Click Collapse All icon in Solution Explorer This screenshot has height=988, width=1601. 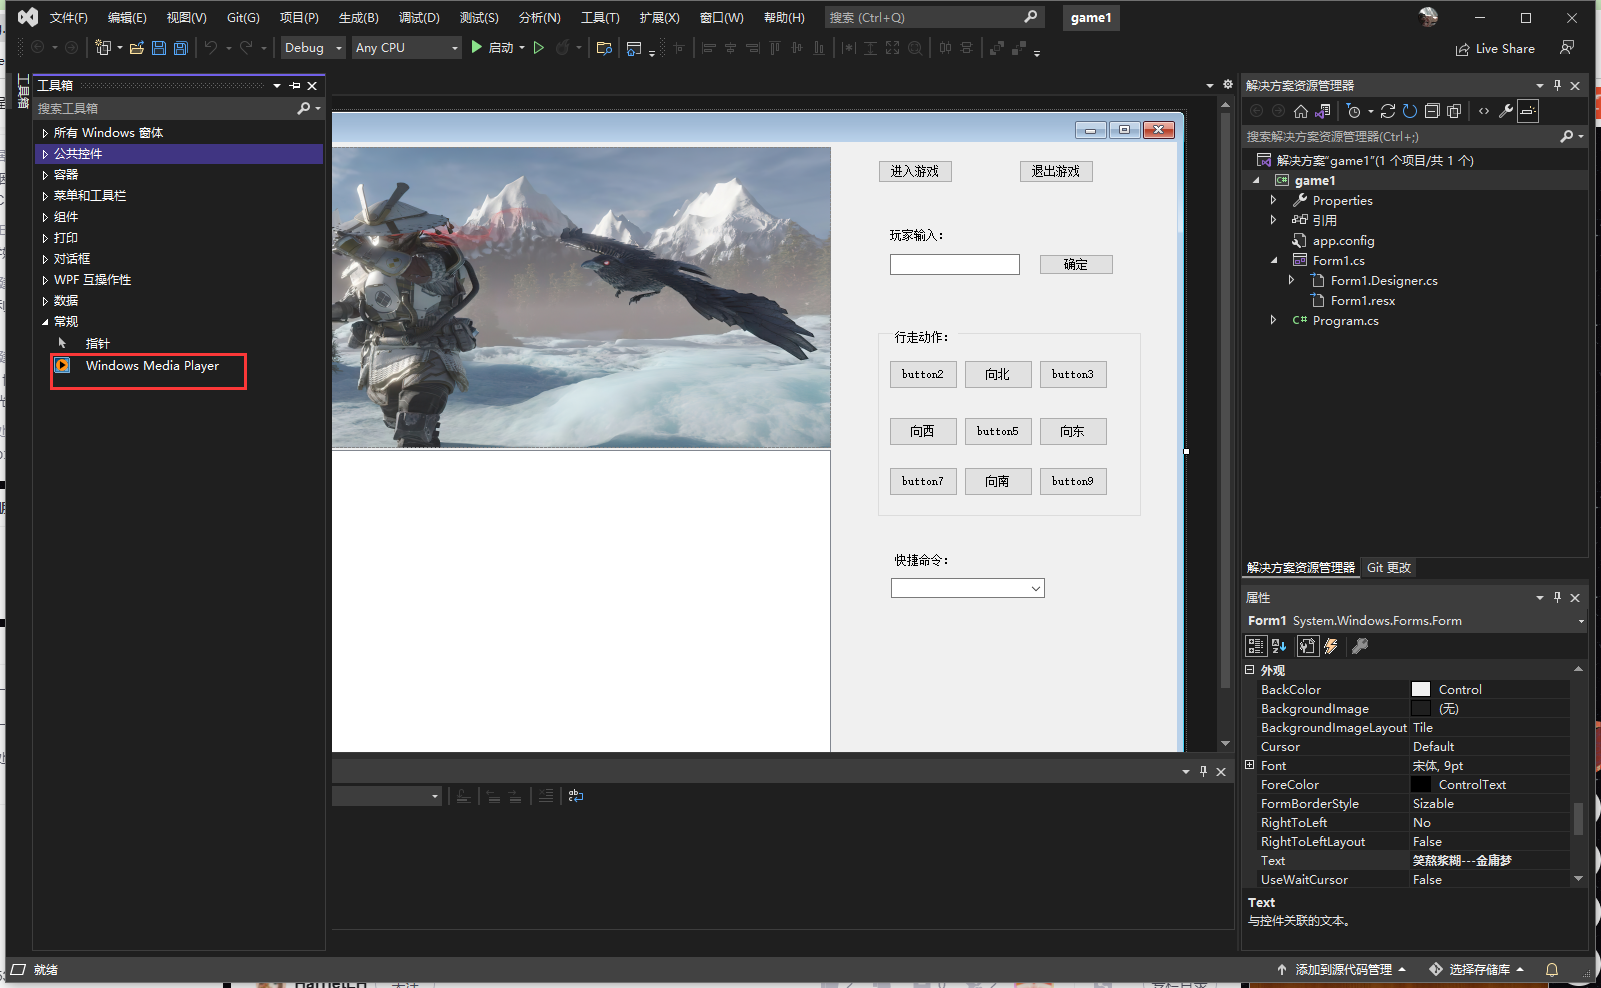pyautogui.click(x=1432, y=111)
